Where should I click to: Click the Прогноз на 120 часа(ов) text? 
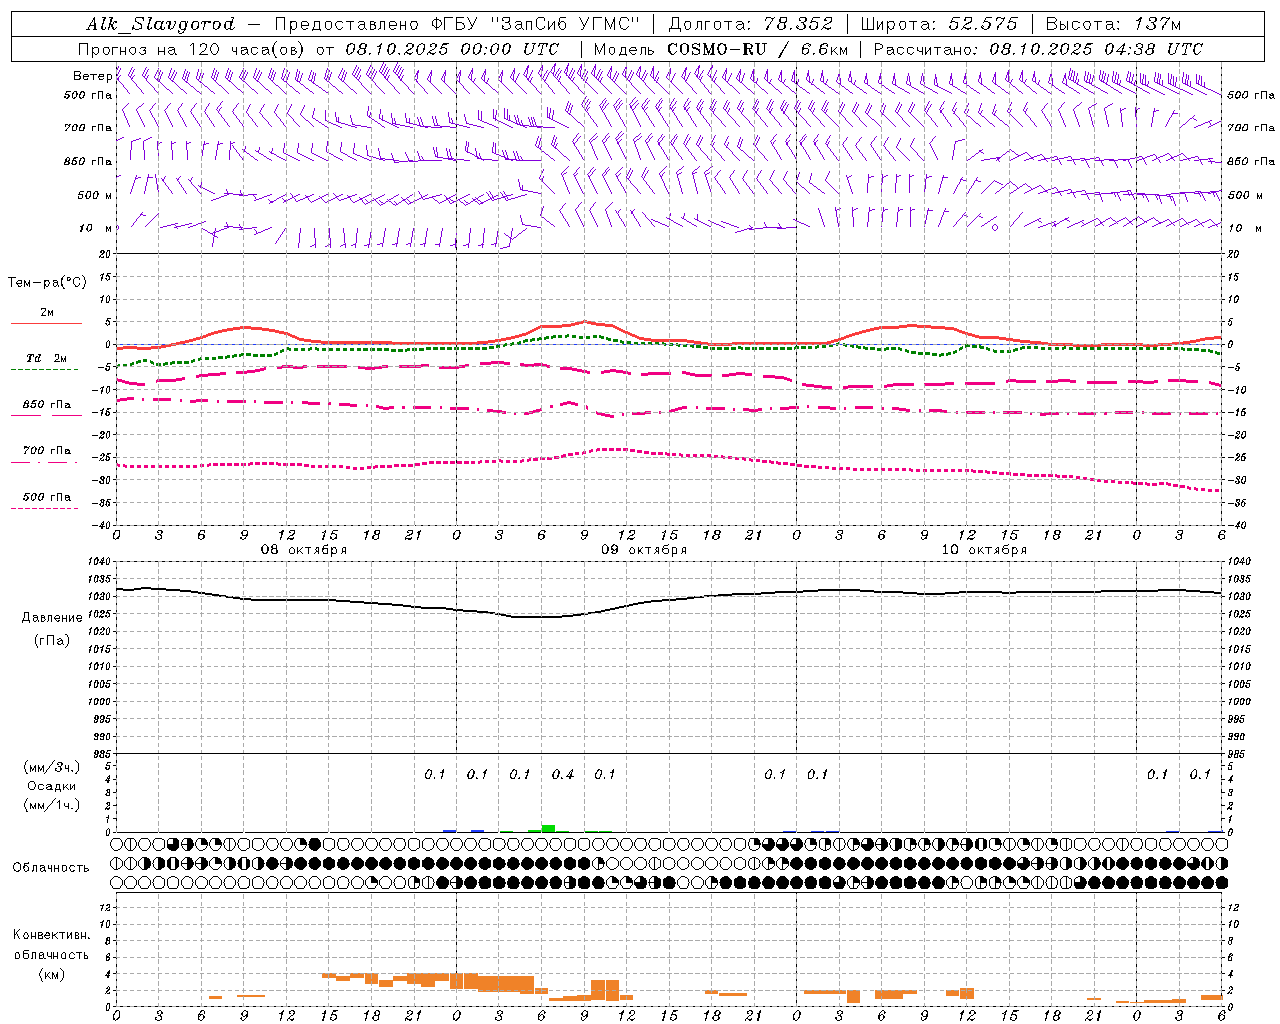(193, 49)
